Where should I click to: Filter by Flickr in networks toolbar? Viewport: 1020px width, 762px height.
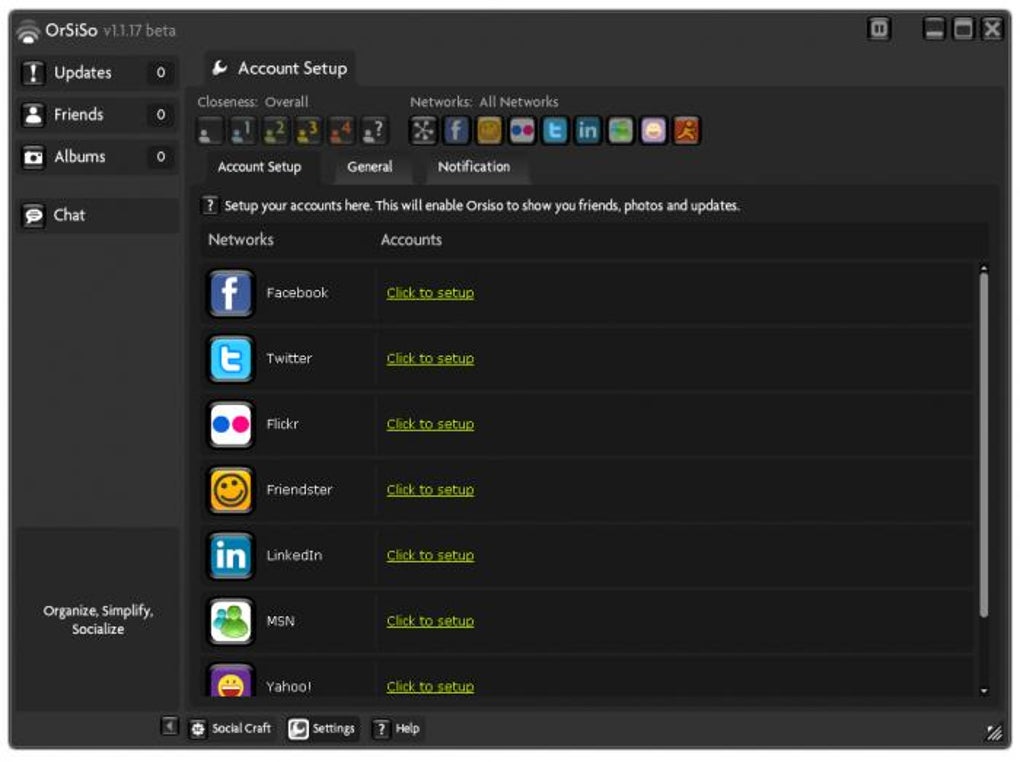point(522,131)
